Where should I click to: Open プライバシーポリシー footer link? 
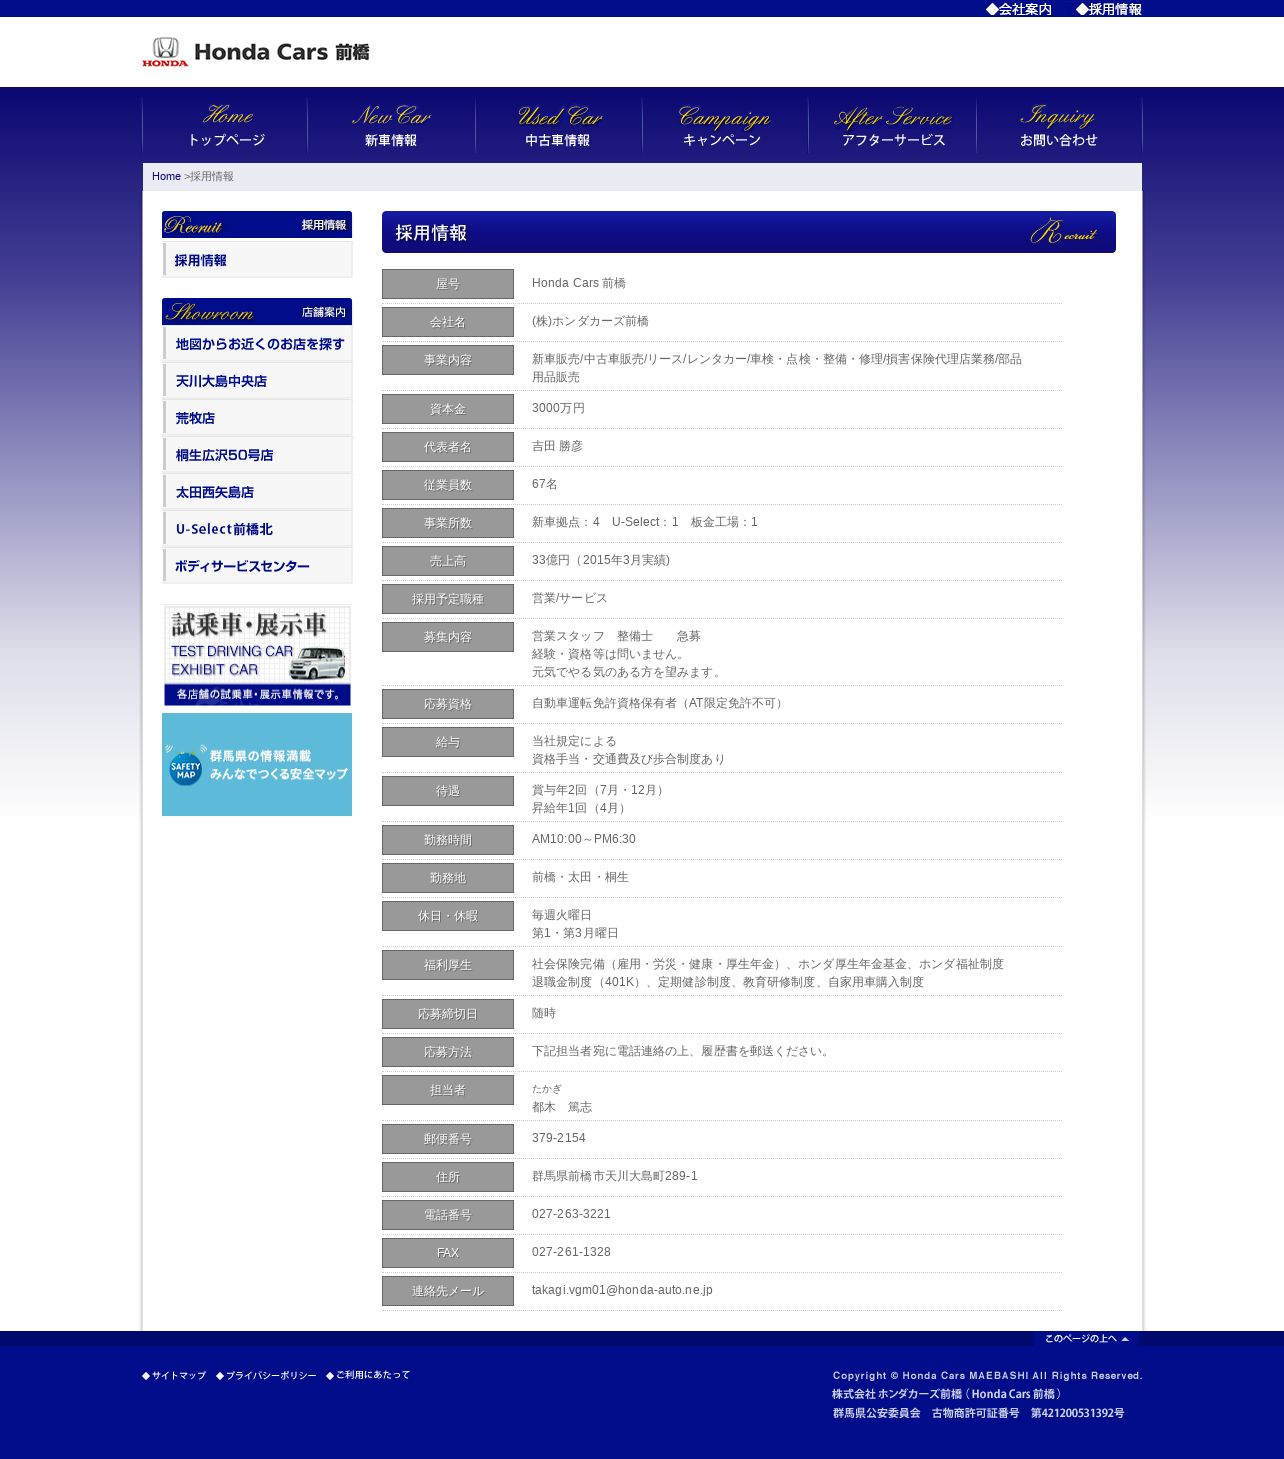266,1375
